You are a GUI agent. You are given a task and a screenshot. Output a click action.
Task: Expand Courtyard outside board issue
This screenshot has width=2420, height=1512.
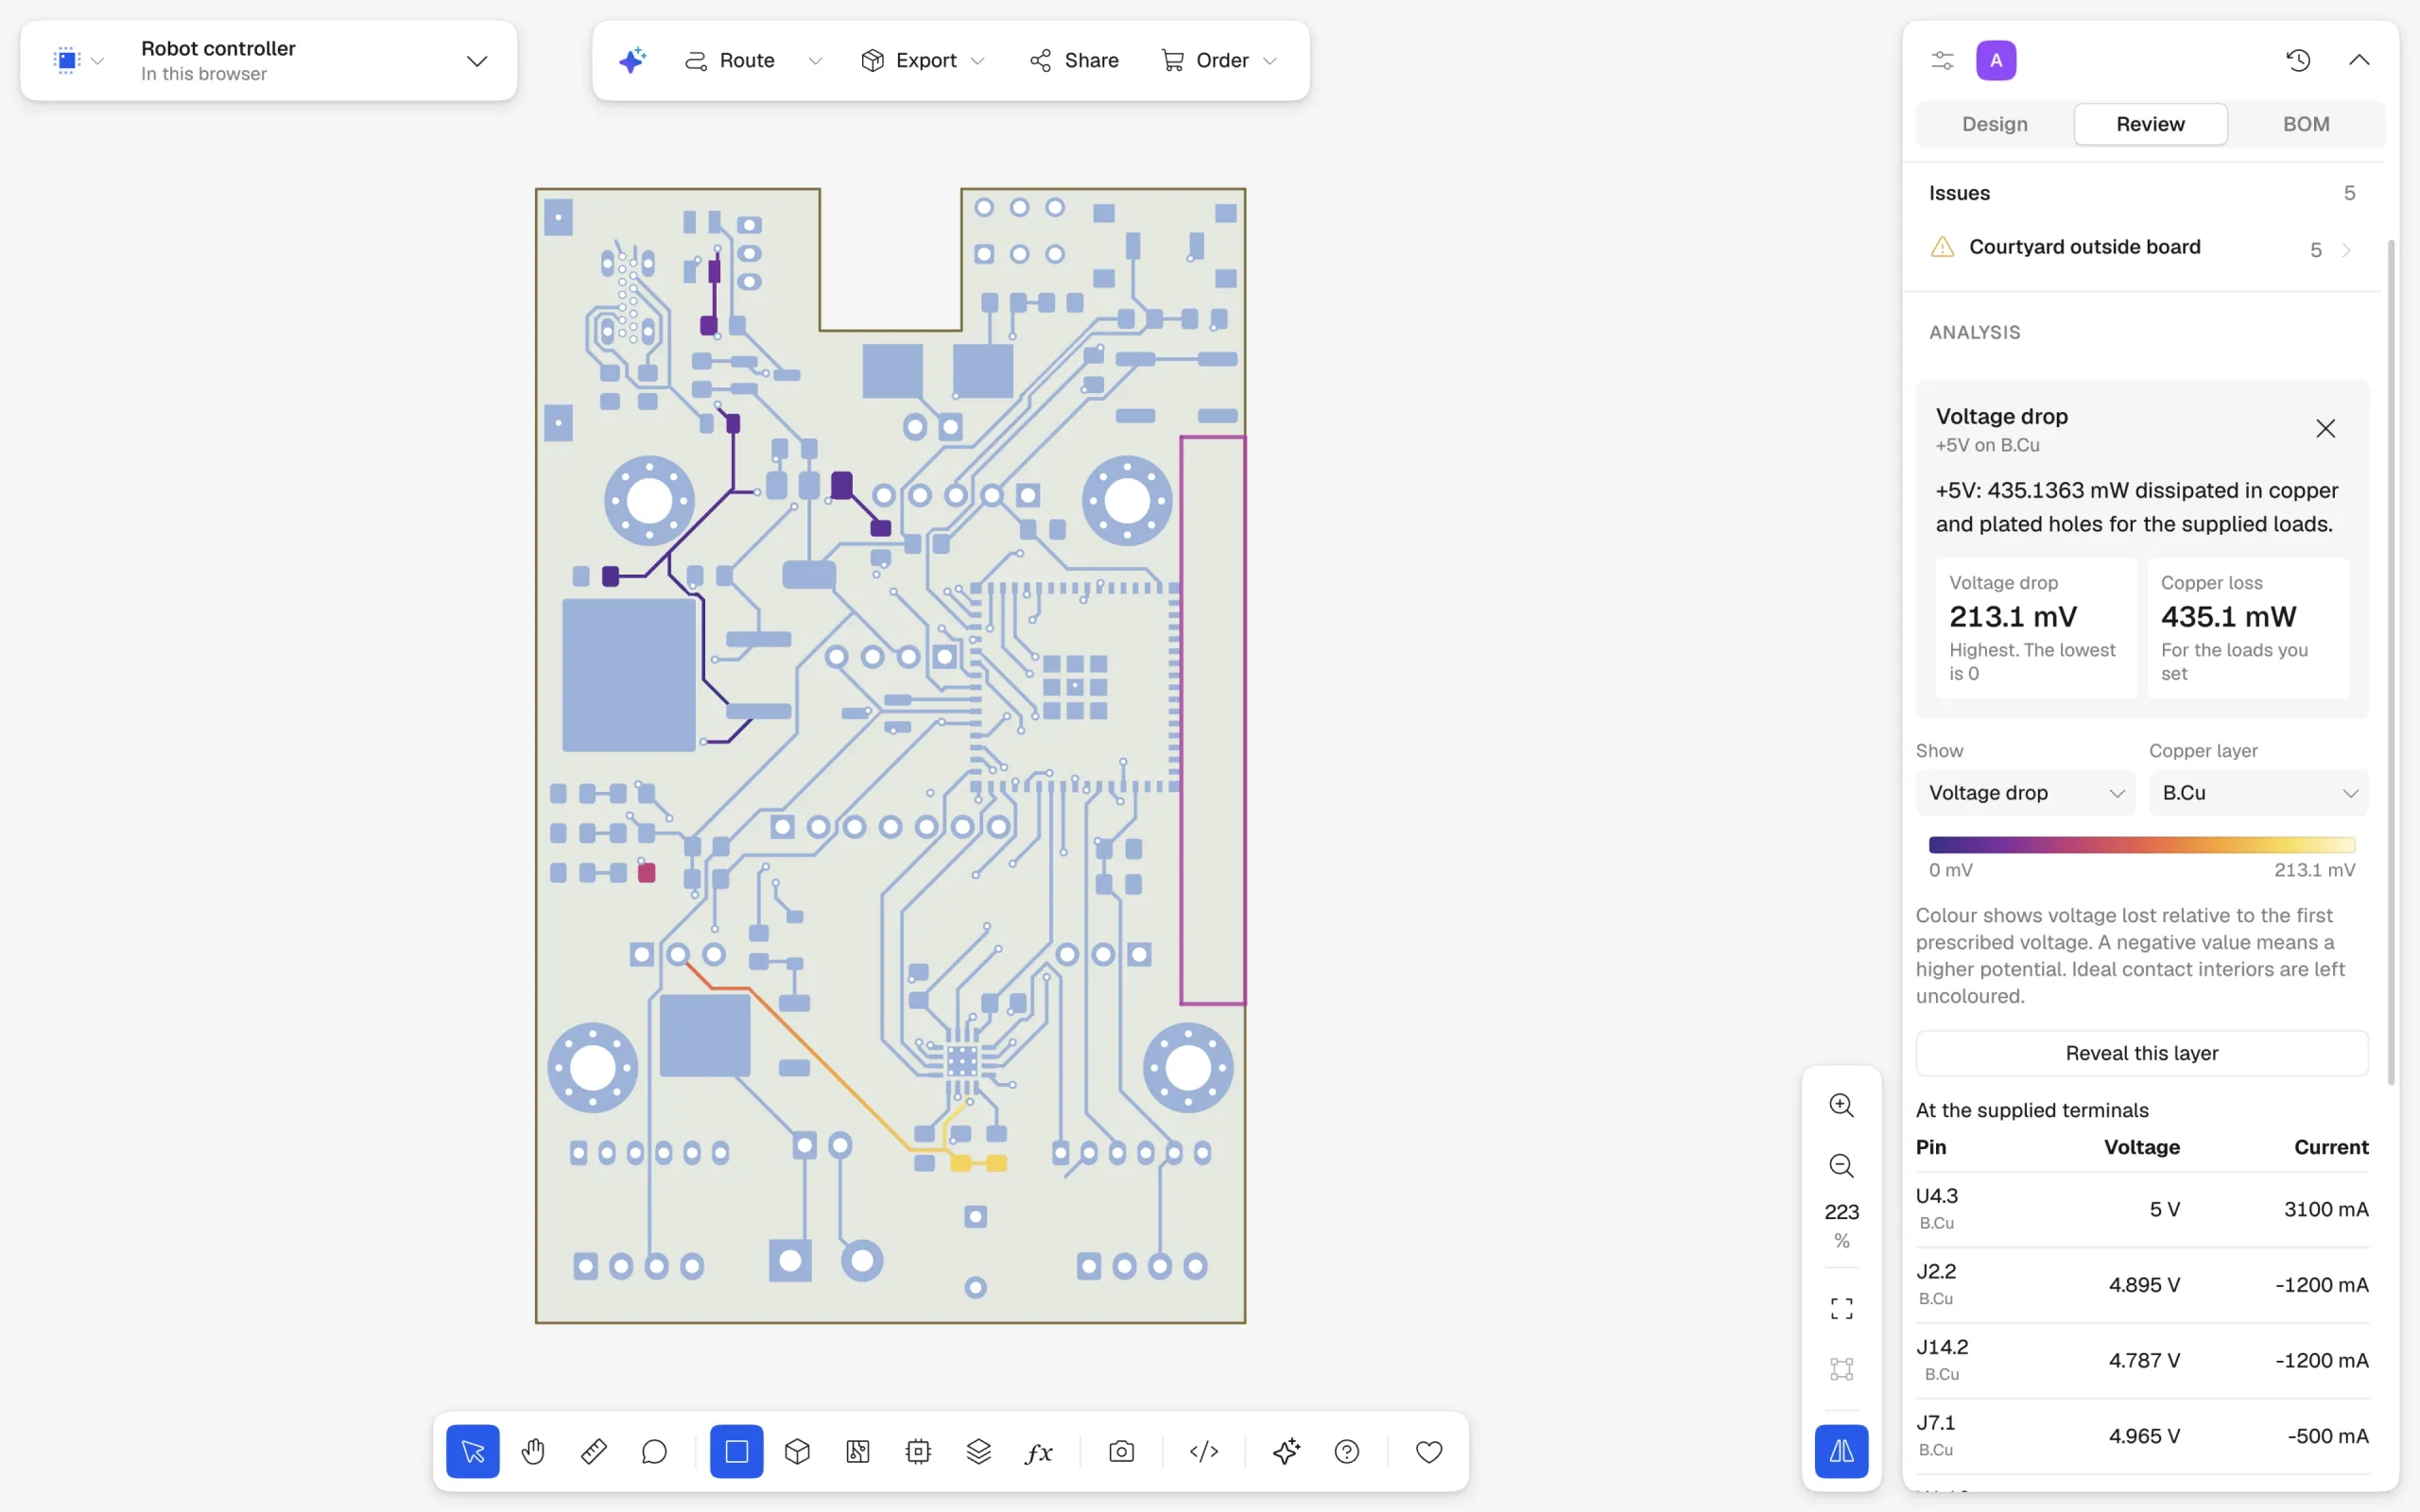point(2141,248)
